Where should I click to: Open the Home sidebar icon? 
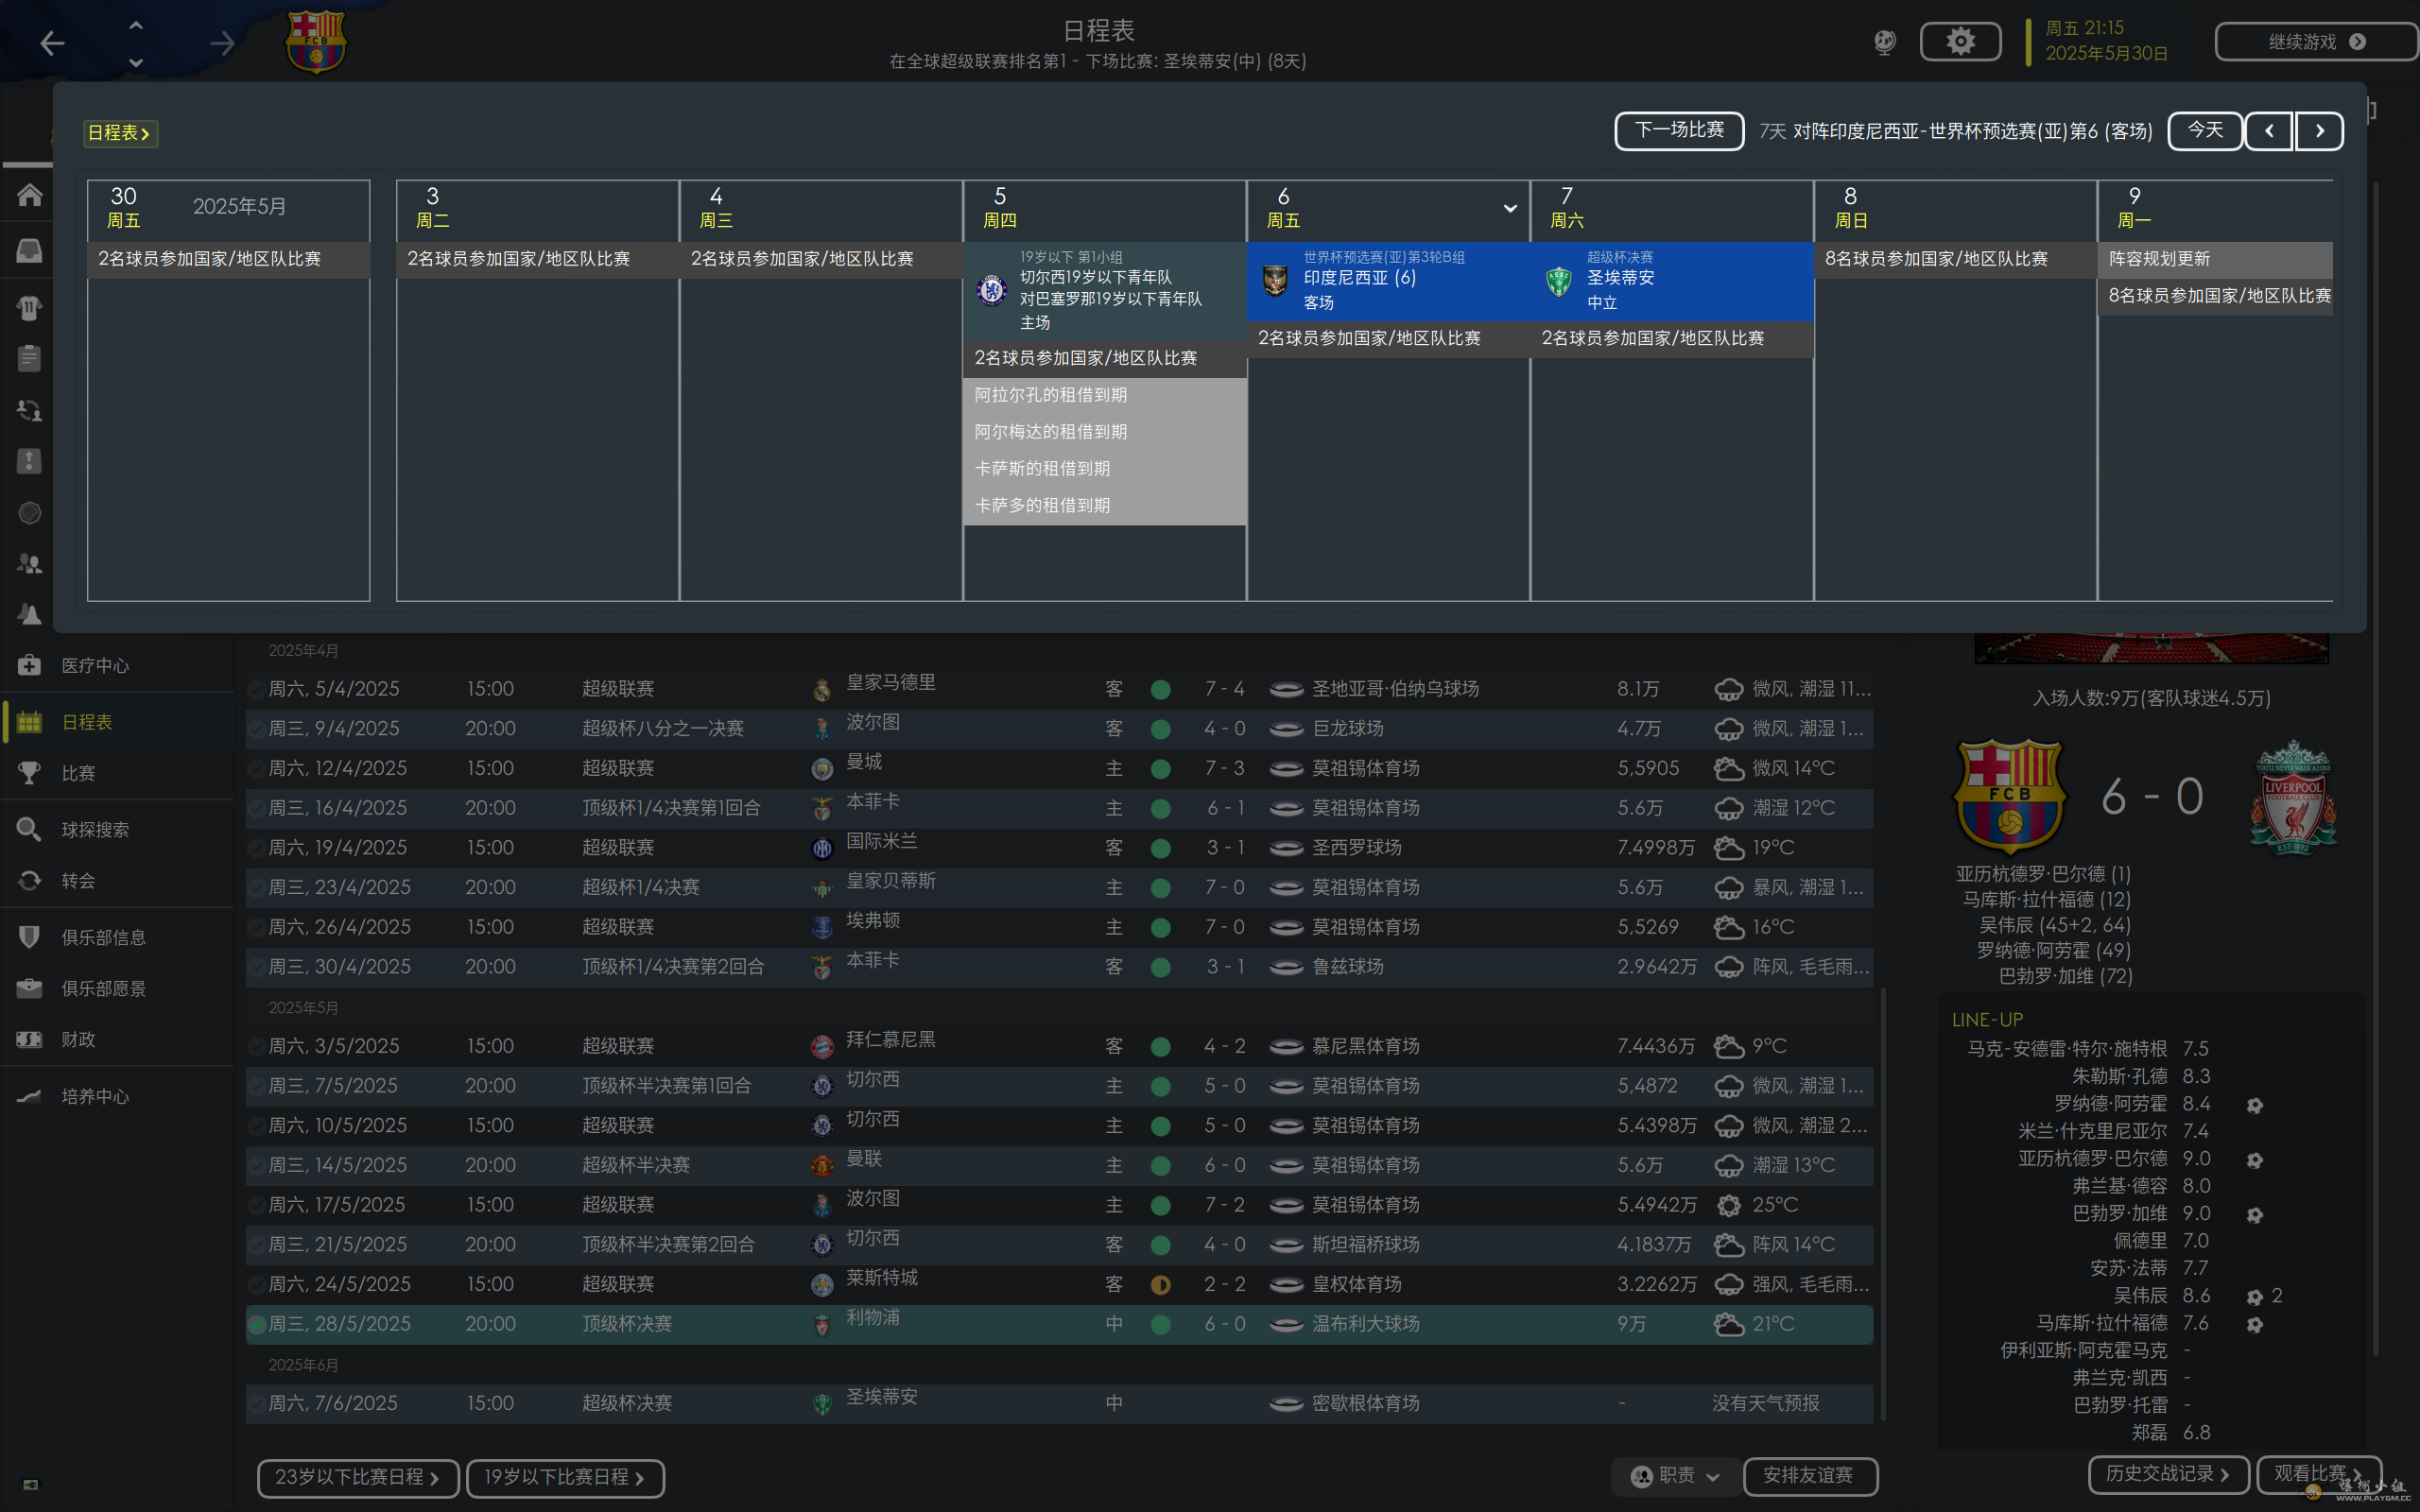pyautogui.click(x=29, y=194)
